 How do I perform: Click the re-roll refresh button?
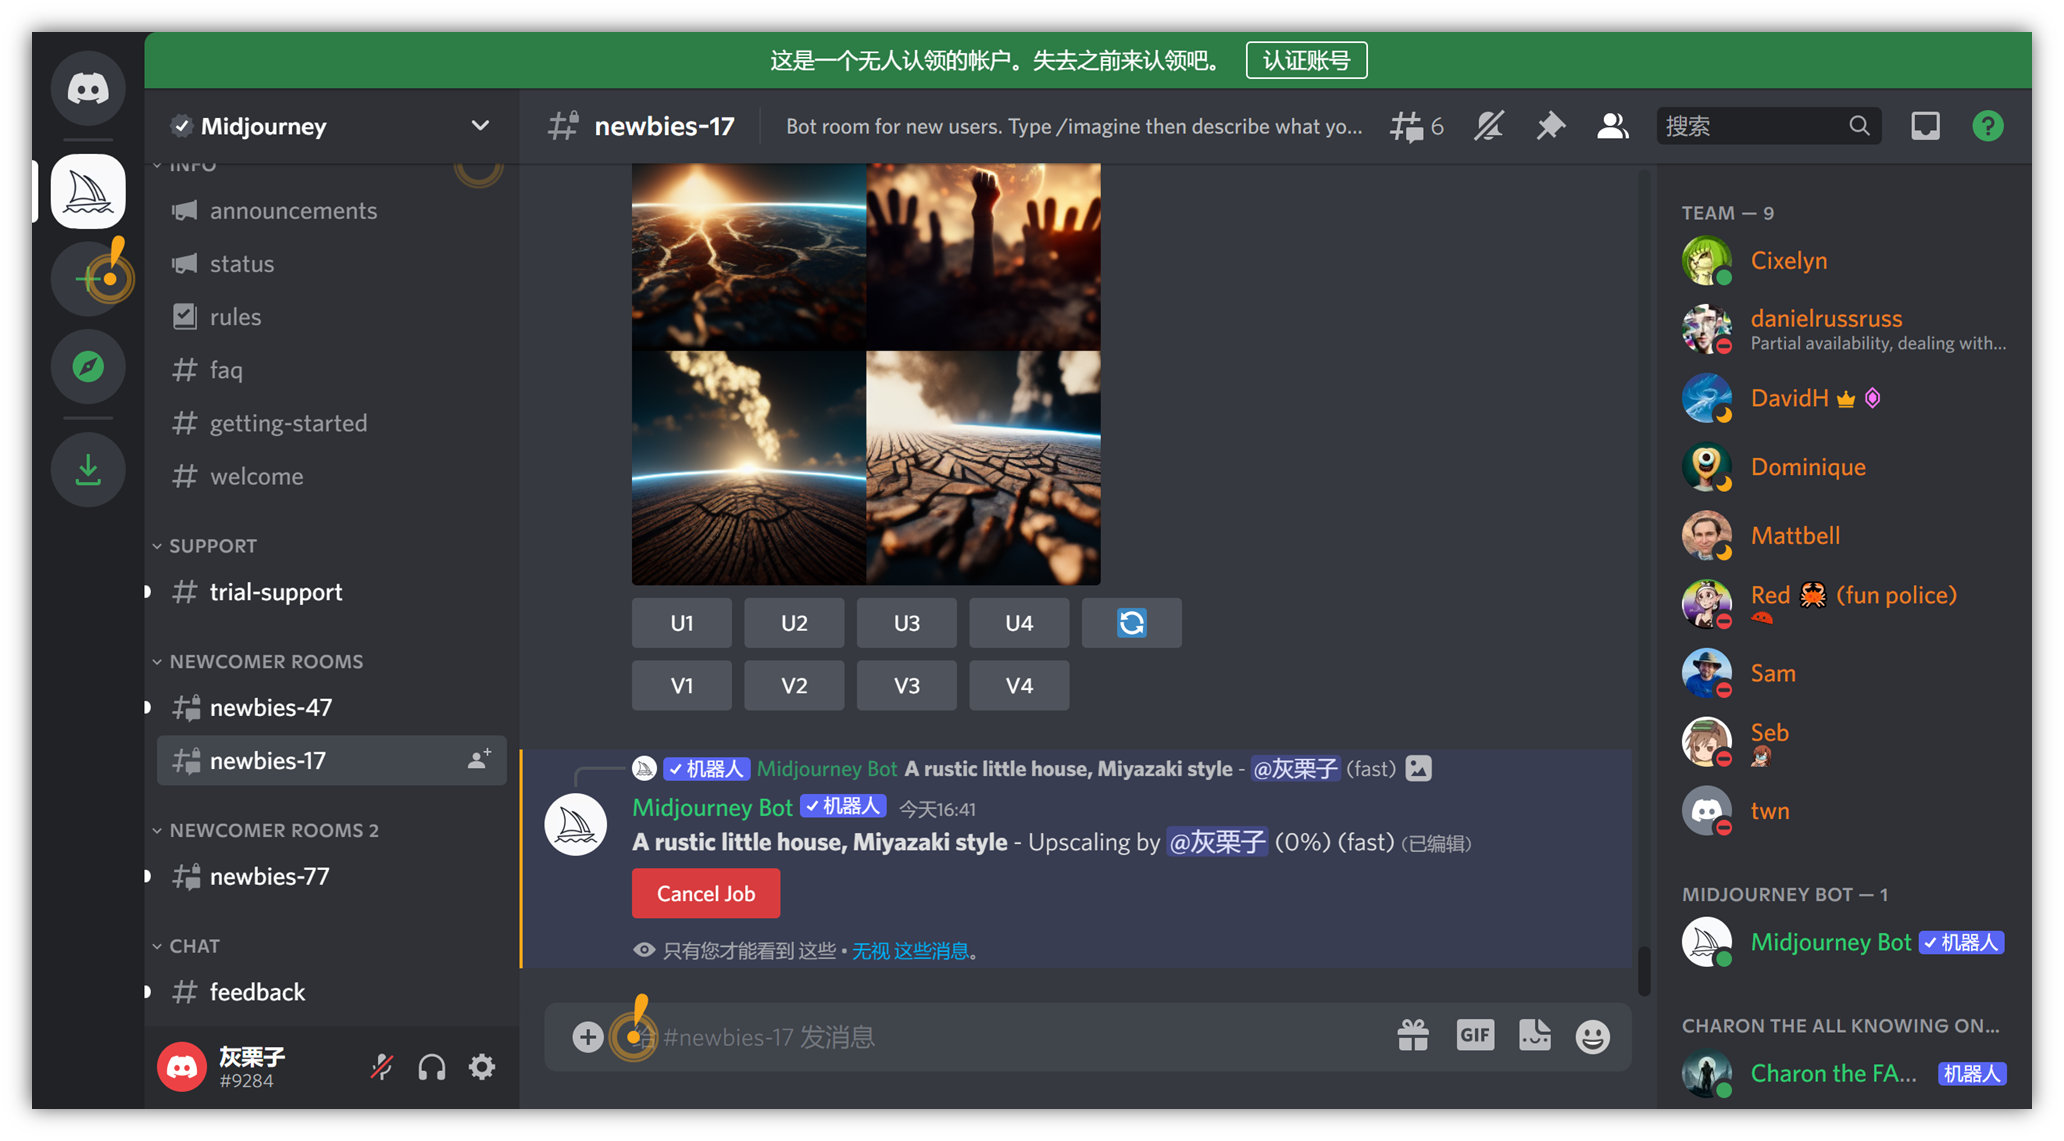pyautogui.click(x=1131, y=623)
